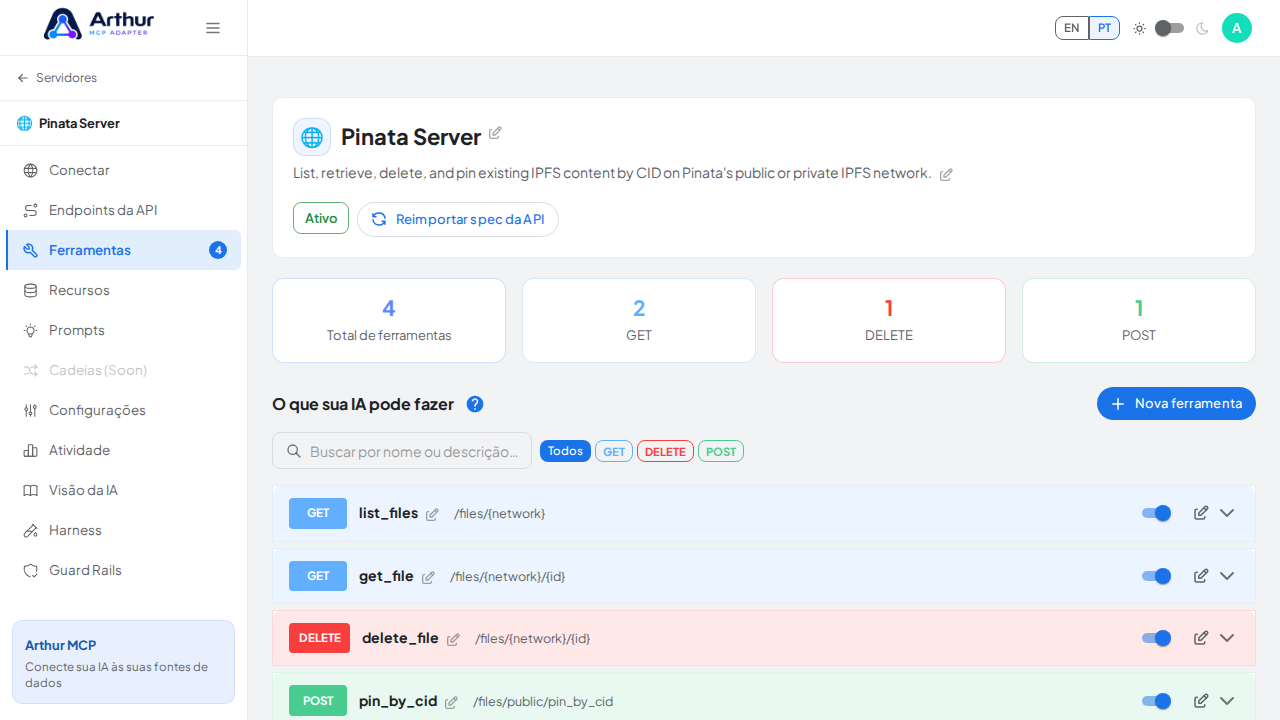The image size is (1280, 720).
Task: Filter tools by POST method
Action: 721,451
